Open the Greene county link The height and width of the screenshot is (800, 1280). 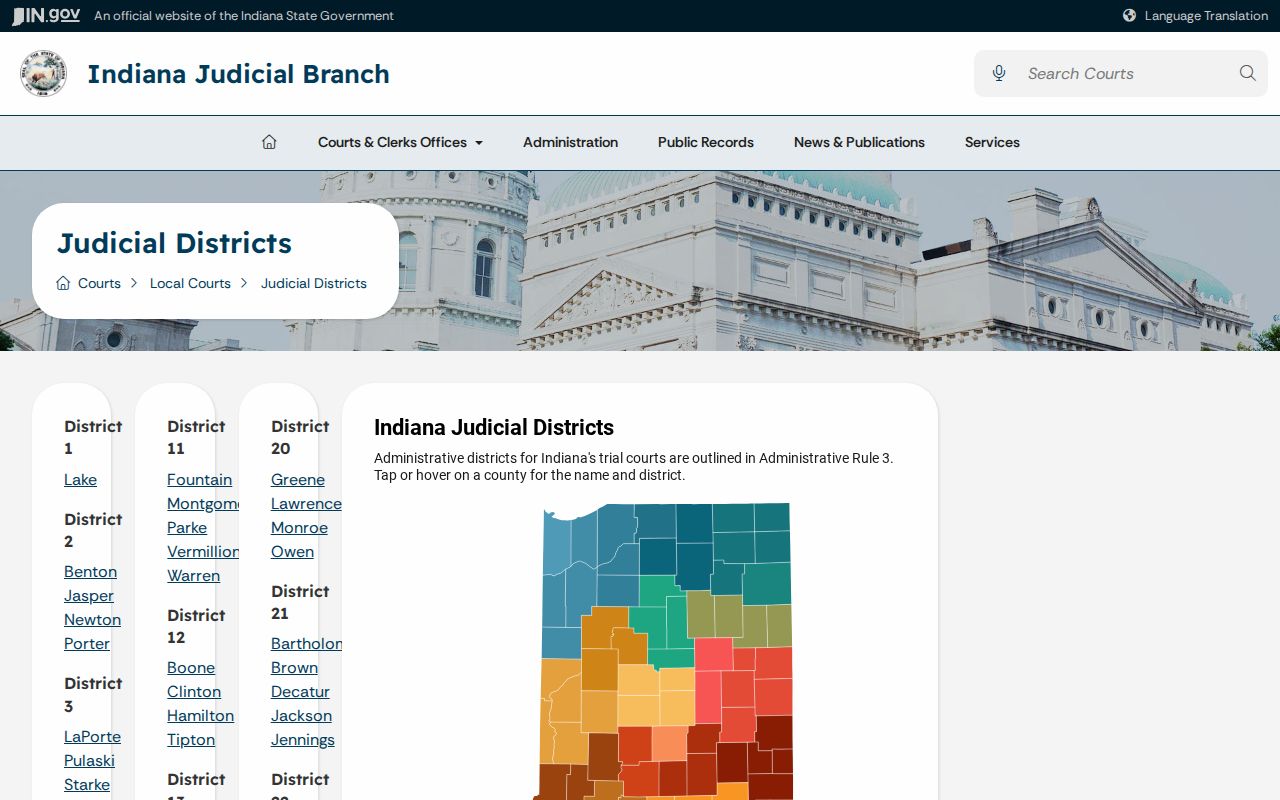coord(298,480)
